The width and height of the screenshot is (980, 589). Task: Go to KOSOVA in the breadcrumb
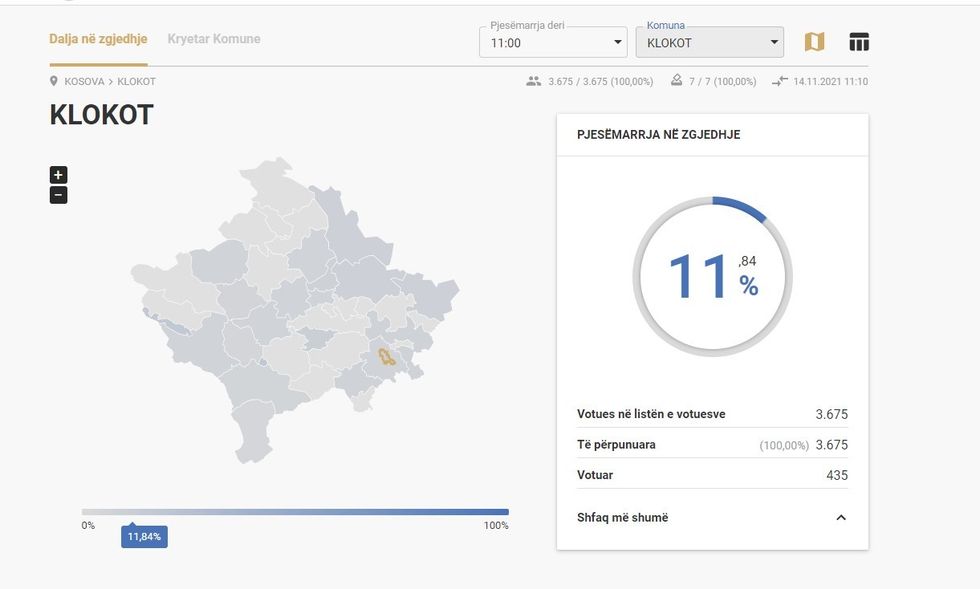click(x=84, y=82)
